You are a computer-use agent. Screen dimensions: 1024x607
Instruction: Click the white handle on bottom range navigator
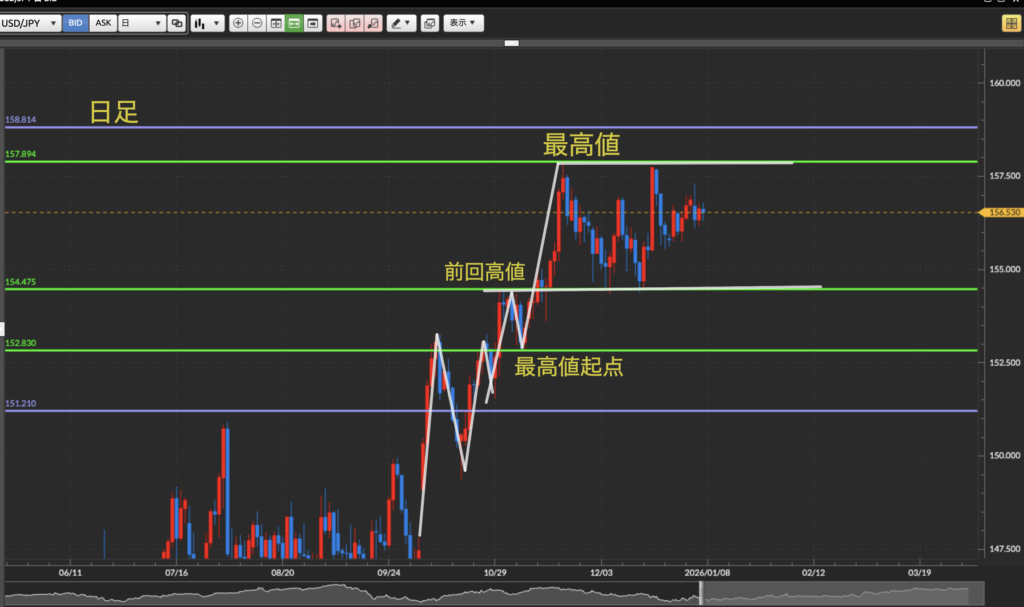tap(700, 592)
